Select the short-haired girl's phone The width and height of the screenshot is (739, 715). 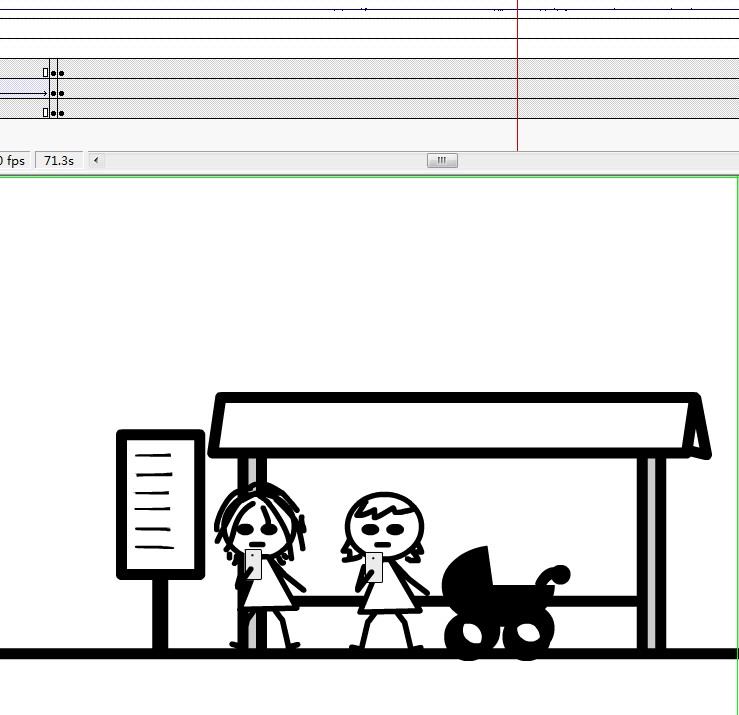pyautogui.click(x=374, y=567)
